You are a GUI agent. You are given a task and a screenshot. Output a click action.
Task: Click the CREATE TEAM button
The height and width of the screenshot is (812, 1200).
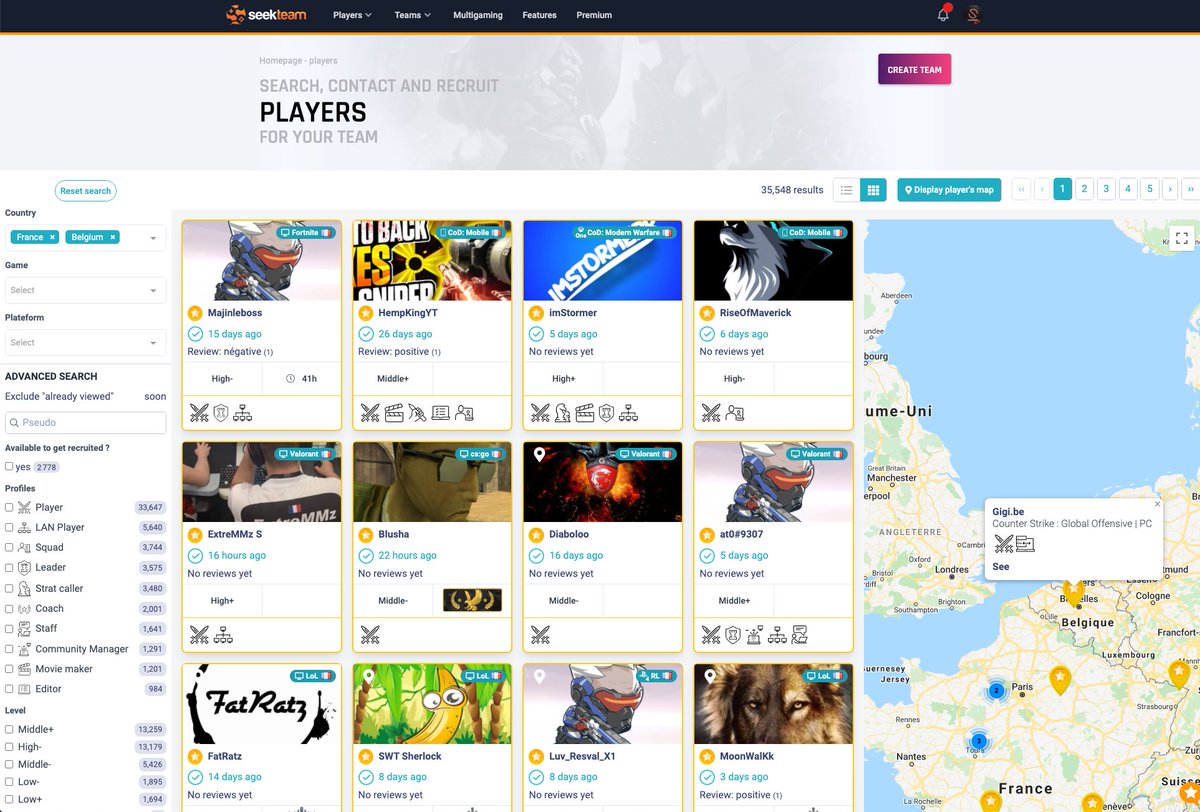(x=914, y=70)
